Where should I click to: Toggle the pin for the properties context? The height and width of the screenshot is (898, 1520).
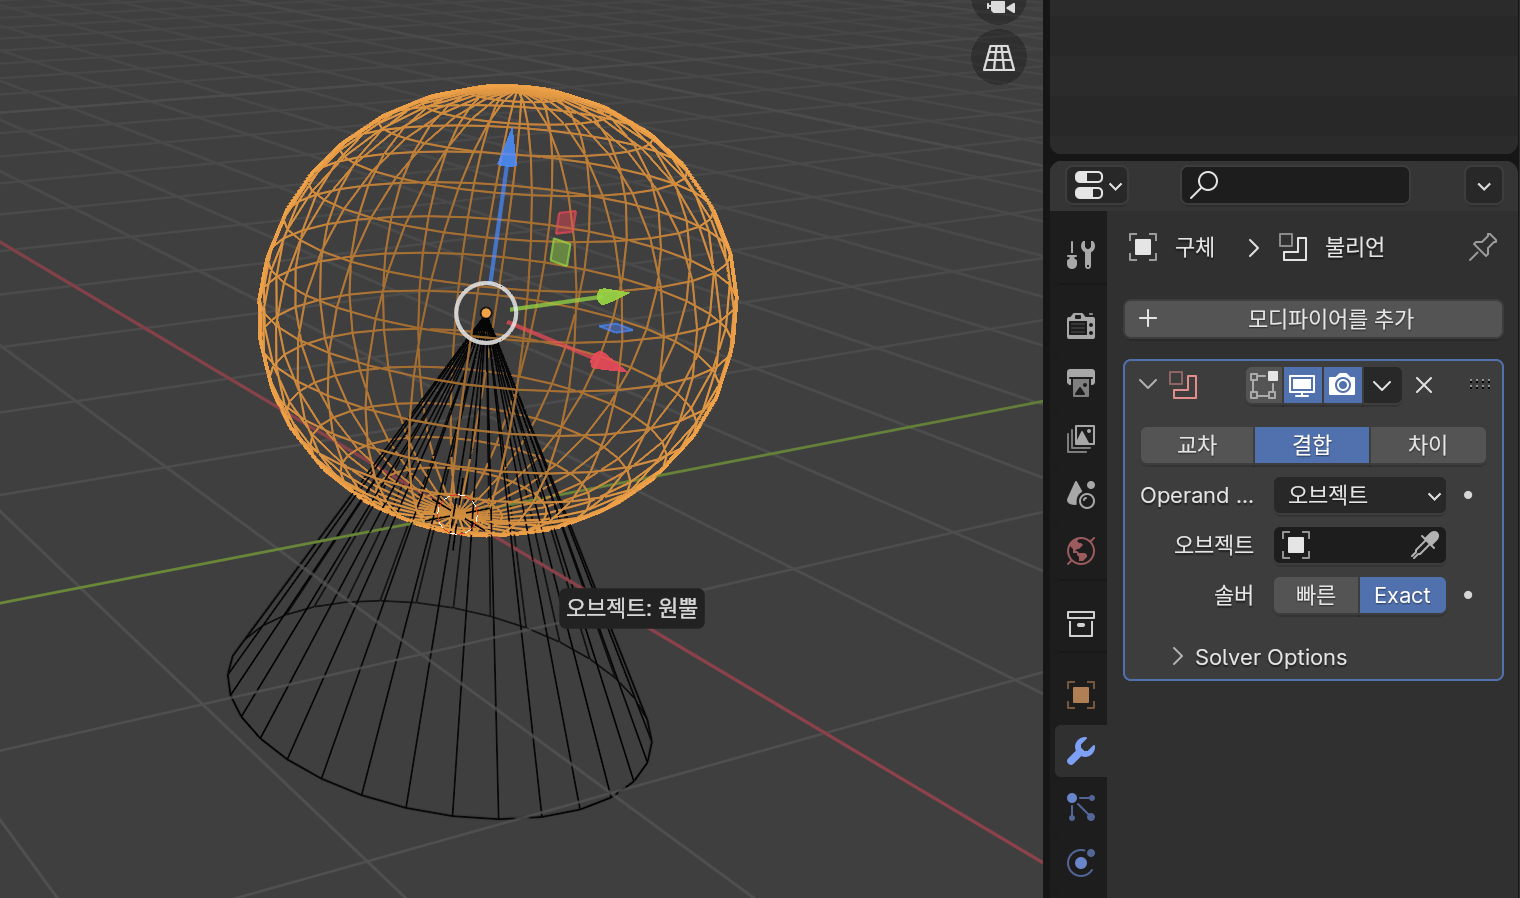(x=1482, y=247)
